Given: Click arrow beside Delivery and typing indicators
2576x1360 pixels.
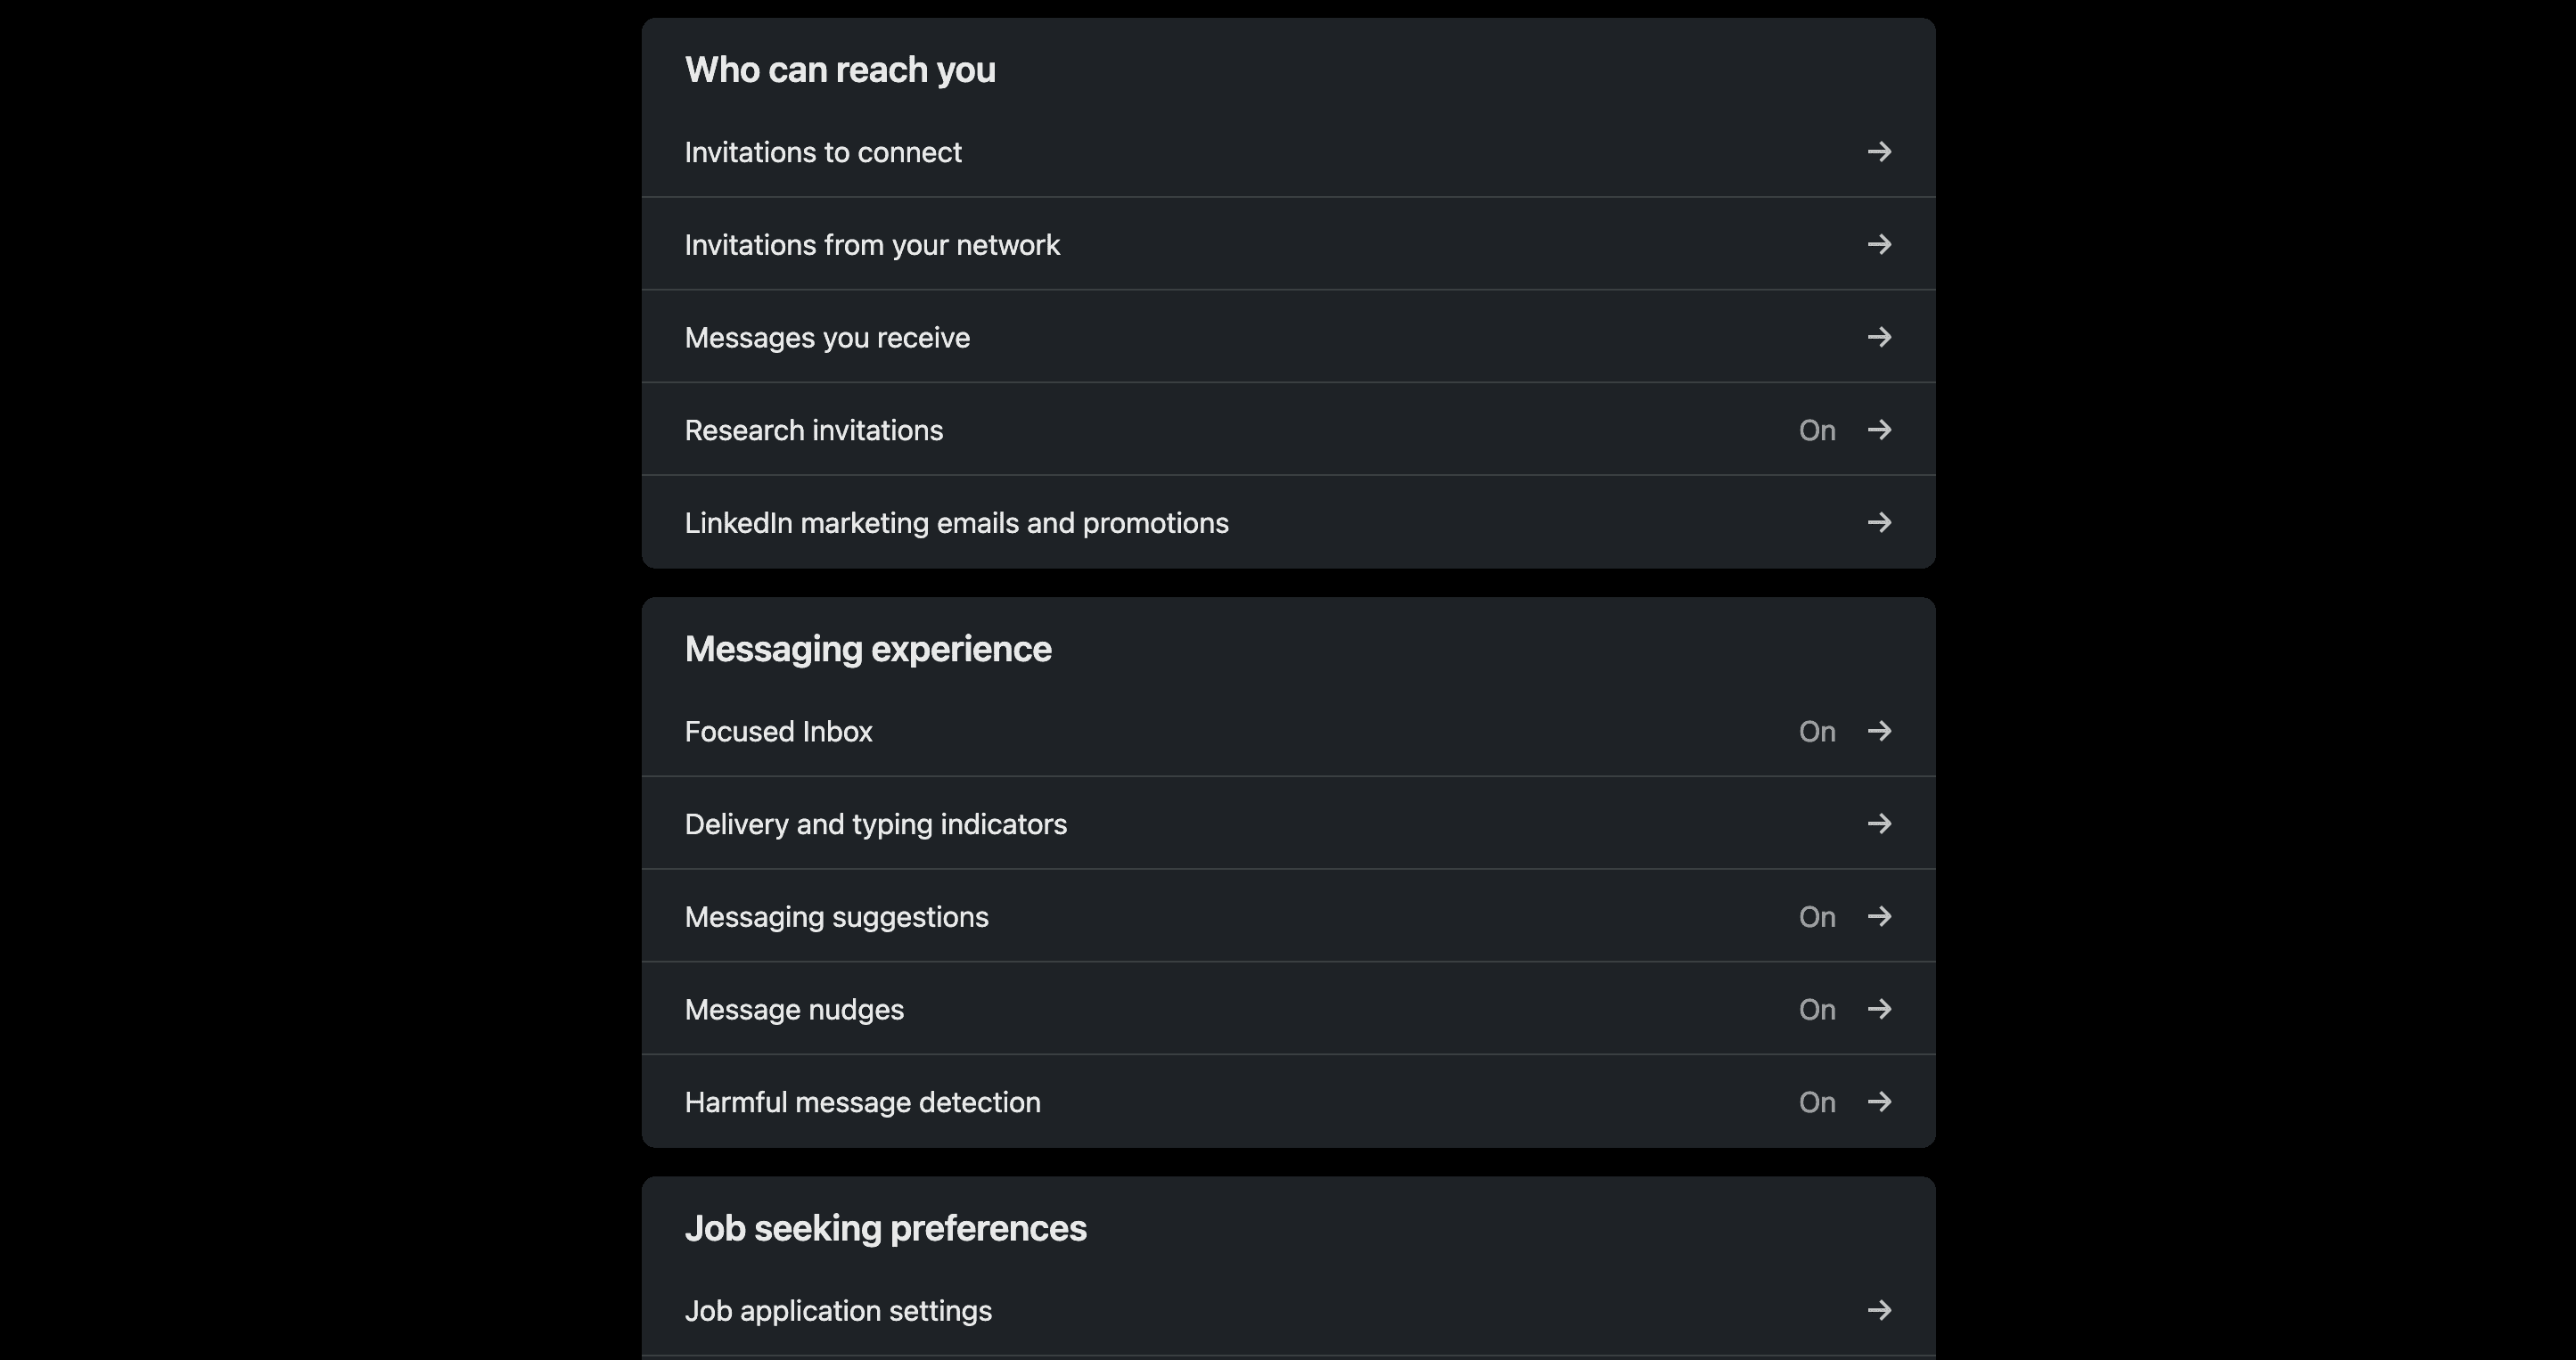Looking at the screenshot, I should point(1879,824).
